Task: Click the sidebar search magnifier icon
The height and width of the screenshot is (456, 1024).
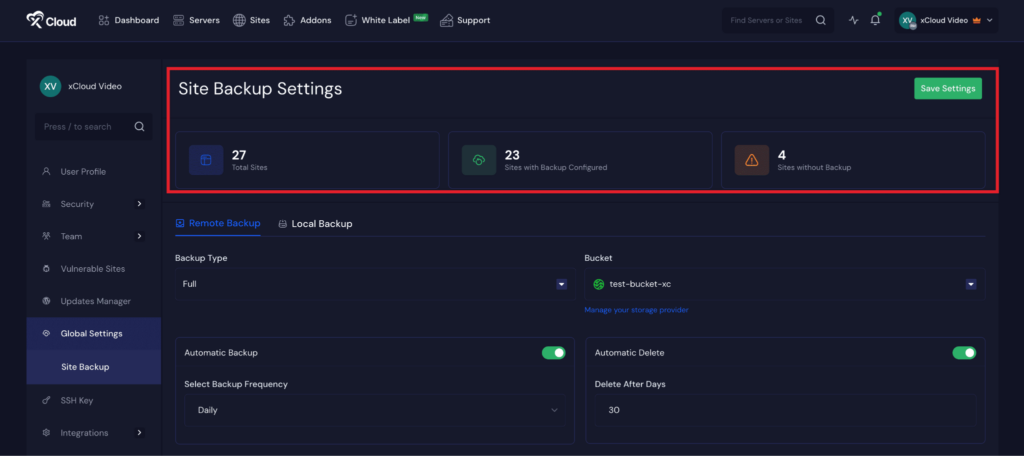Action: click(x=140, y=127)
